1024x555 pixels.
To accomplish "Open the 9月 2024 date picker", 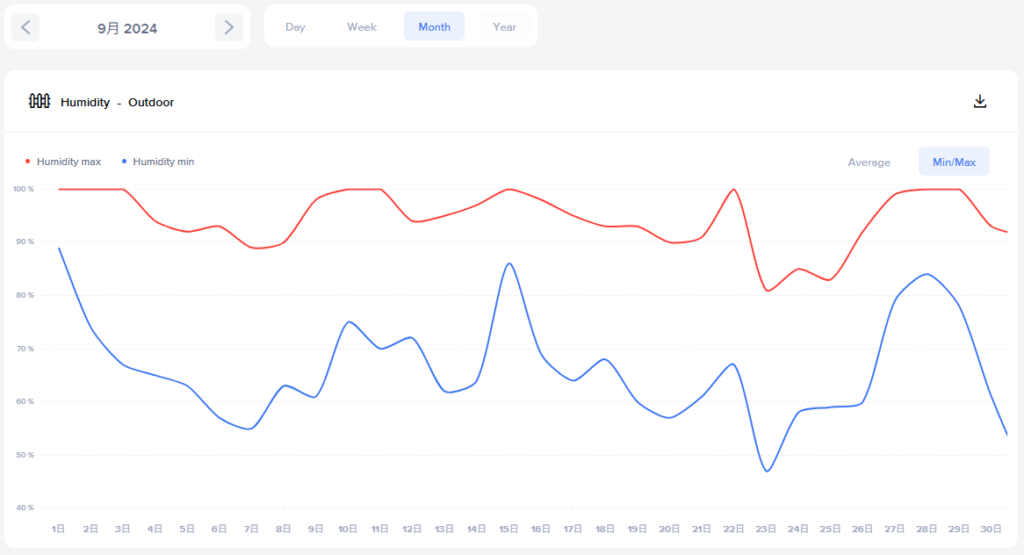I will pos(127,28).
